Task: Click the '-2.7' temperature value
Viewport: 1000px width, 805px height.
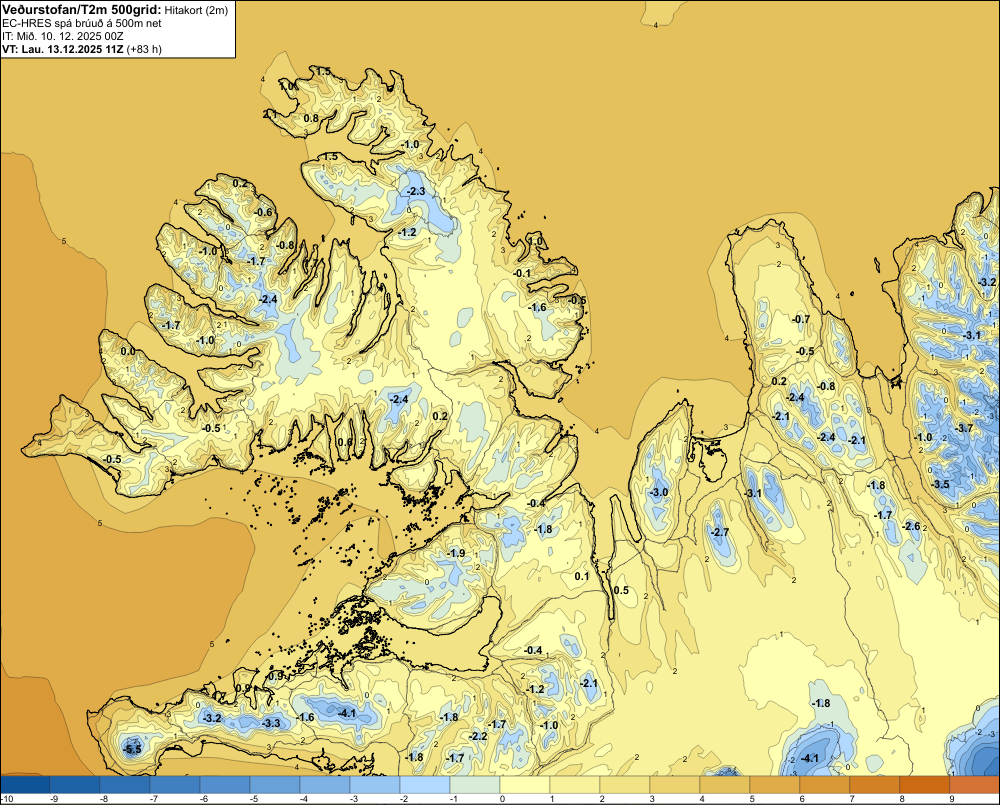Action: tap(719, 532)
